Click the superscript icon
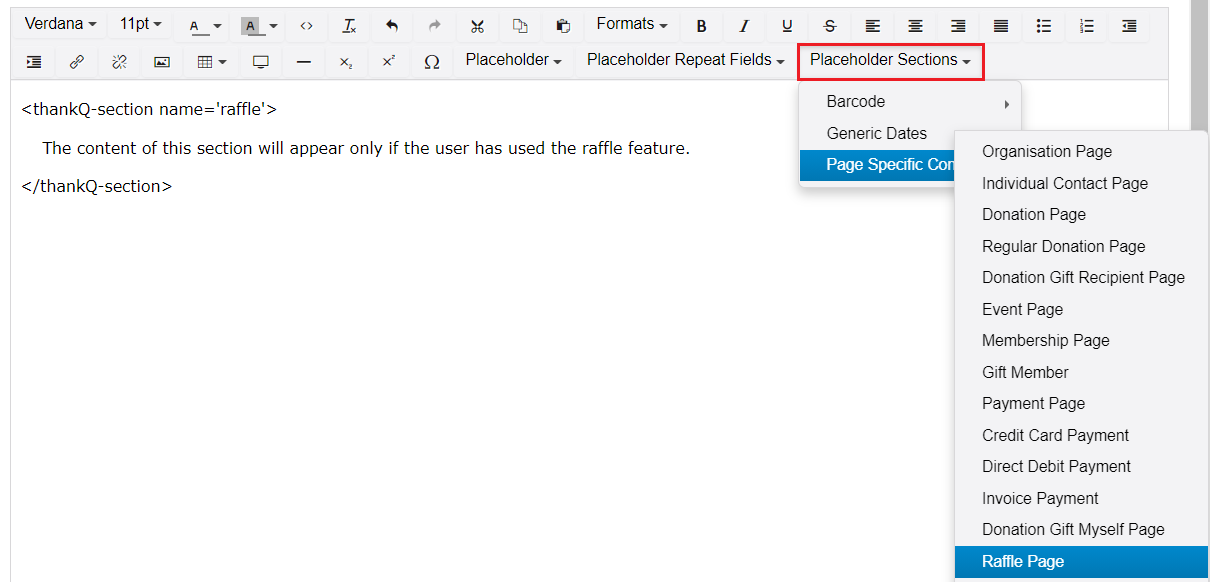 coord(389,62)
